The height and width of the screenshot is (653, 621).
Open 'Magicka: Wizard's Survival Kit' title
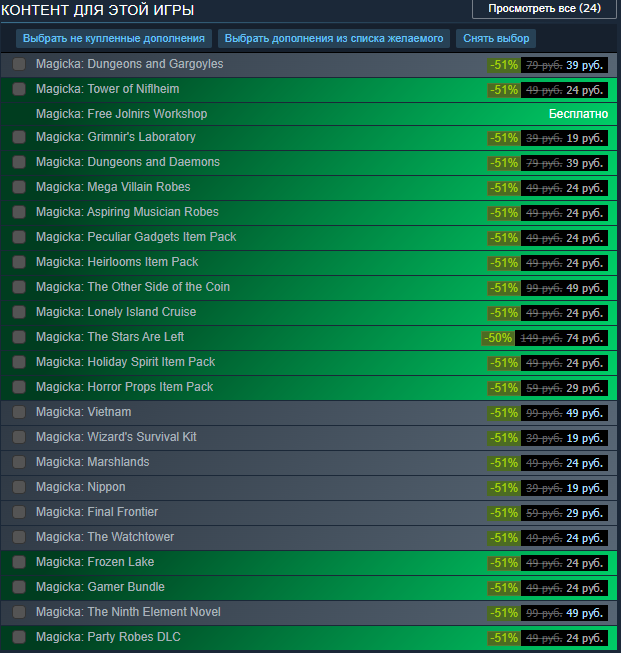click(x=116, y=437)
